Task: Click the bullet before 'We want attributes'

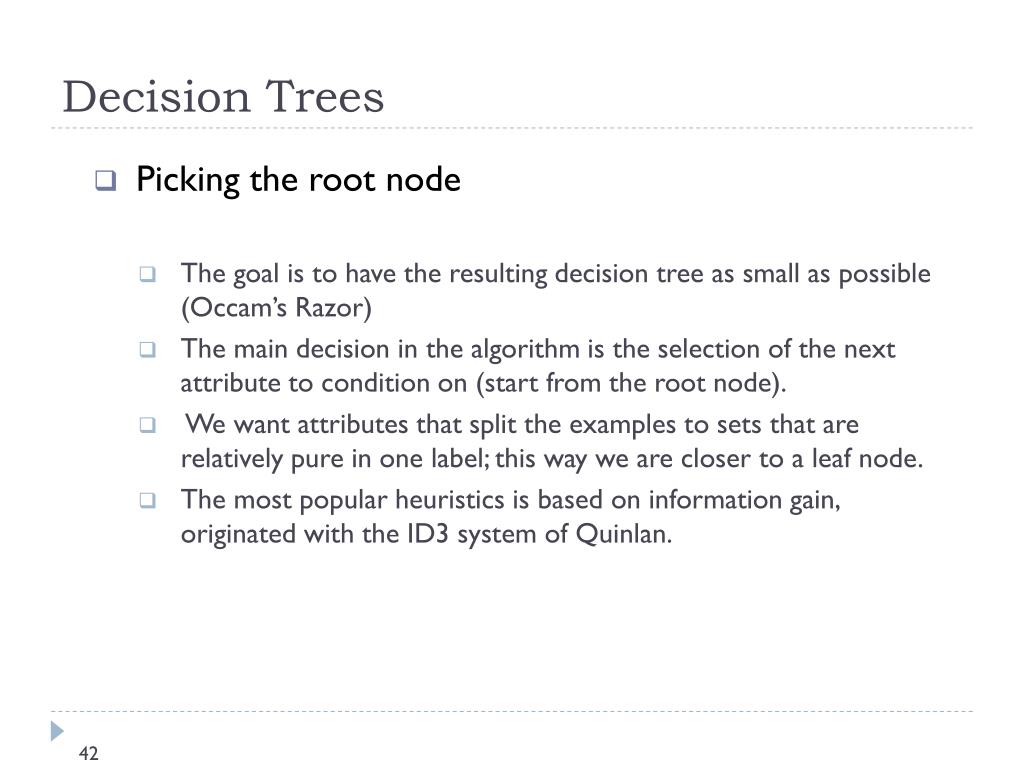Action: tap(148, 425)
